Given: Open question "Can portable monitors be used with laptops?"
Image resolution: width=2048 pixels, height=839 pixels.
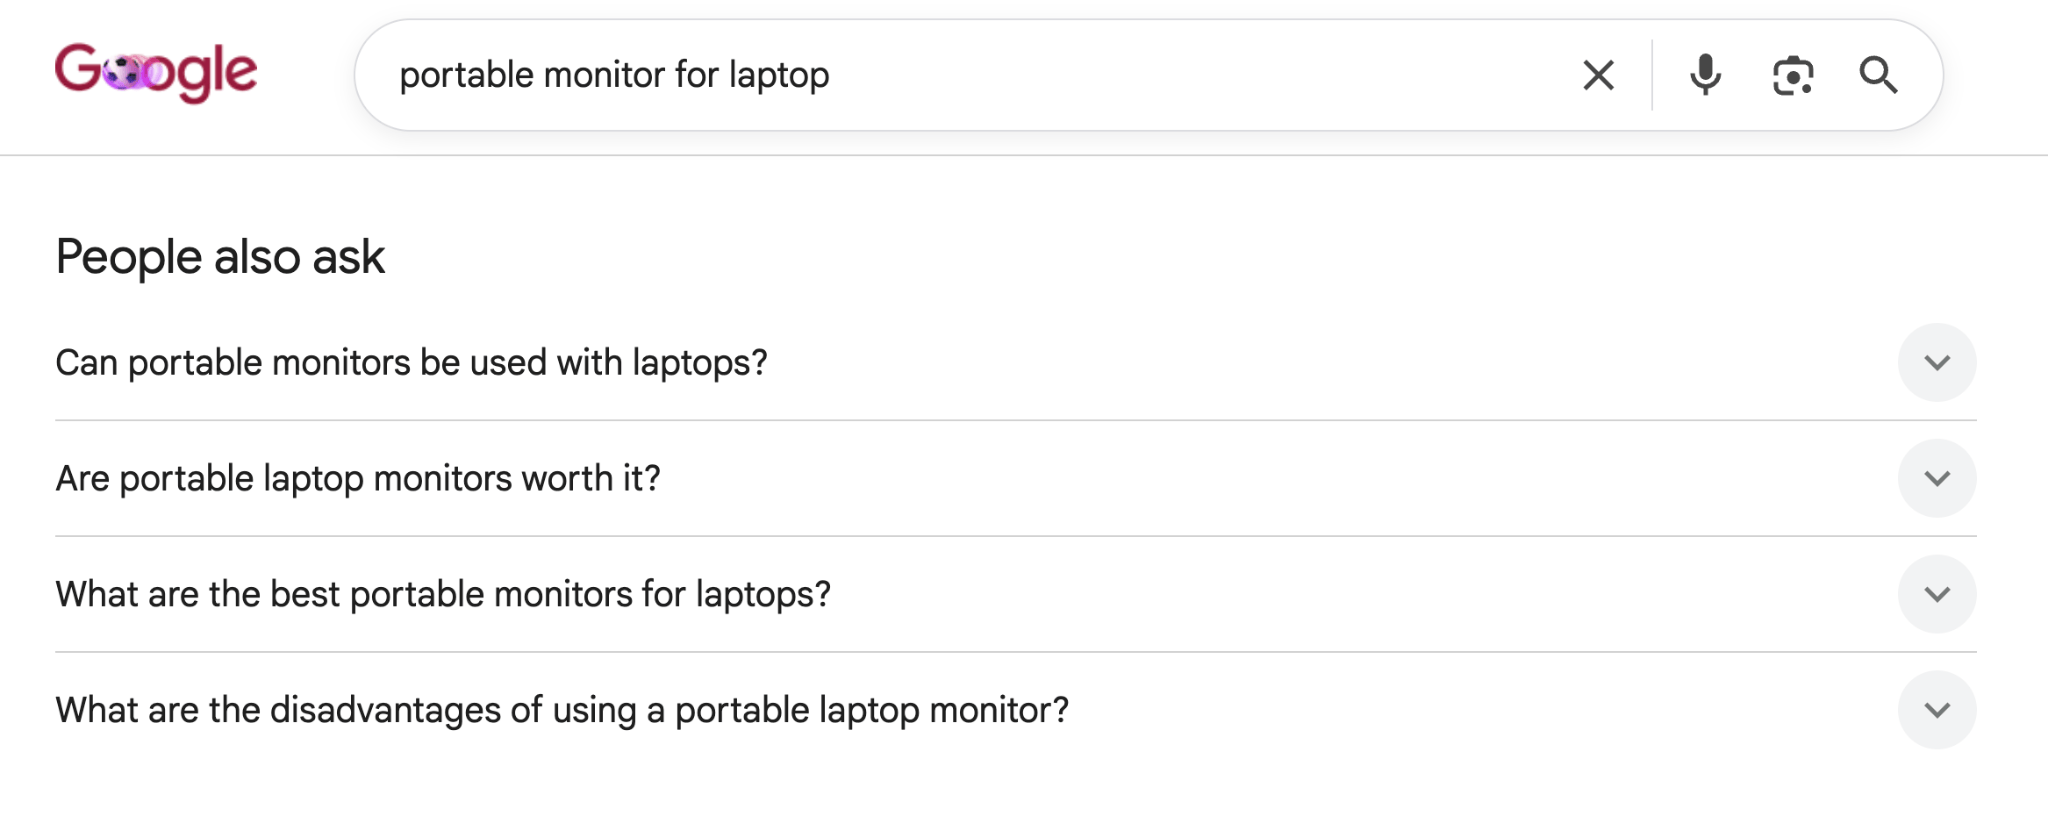Looking at the screenshot, I should pos(411,362).
